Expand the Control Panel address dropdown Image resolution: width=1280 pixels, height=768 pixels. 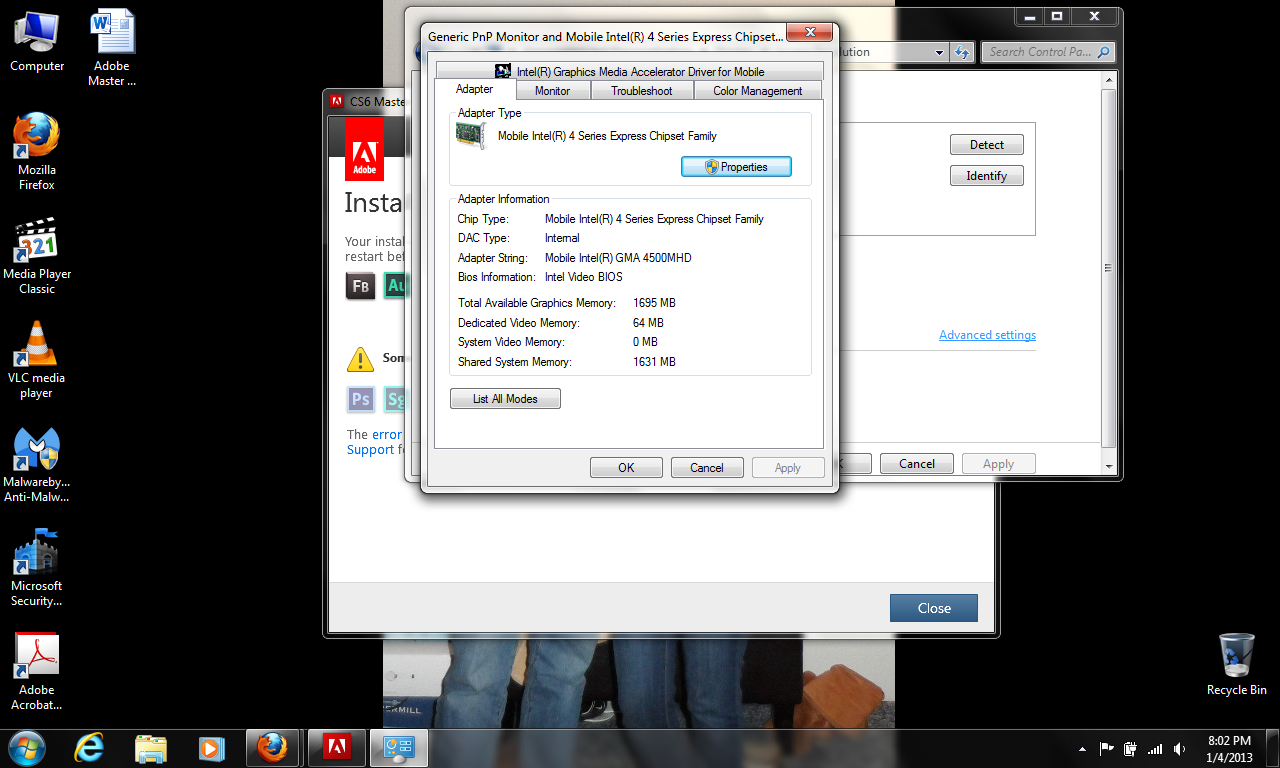tap(939, 52)
